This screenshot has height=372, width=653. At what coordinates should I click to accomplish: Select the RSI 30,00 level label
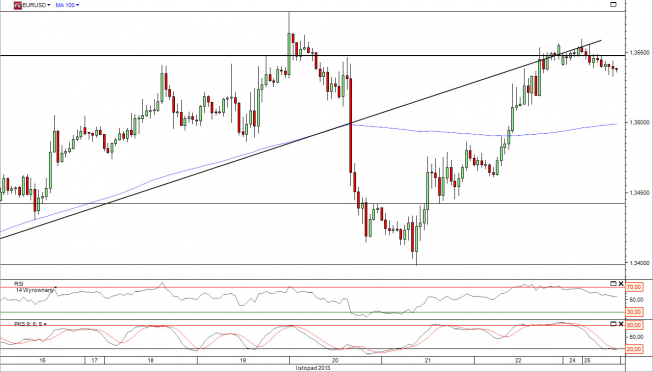pyautogui.click(x=635, y=312)
